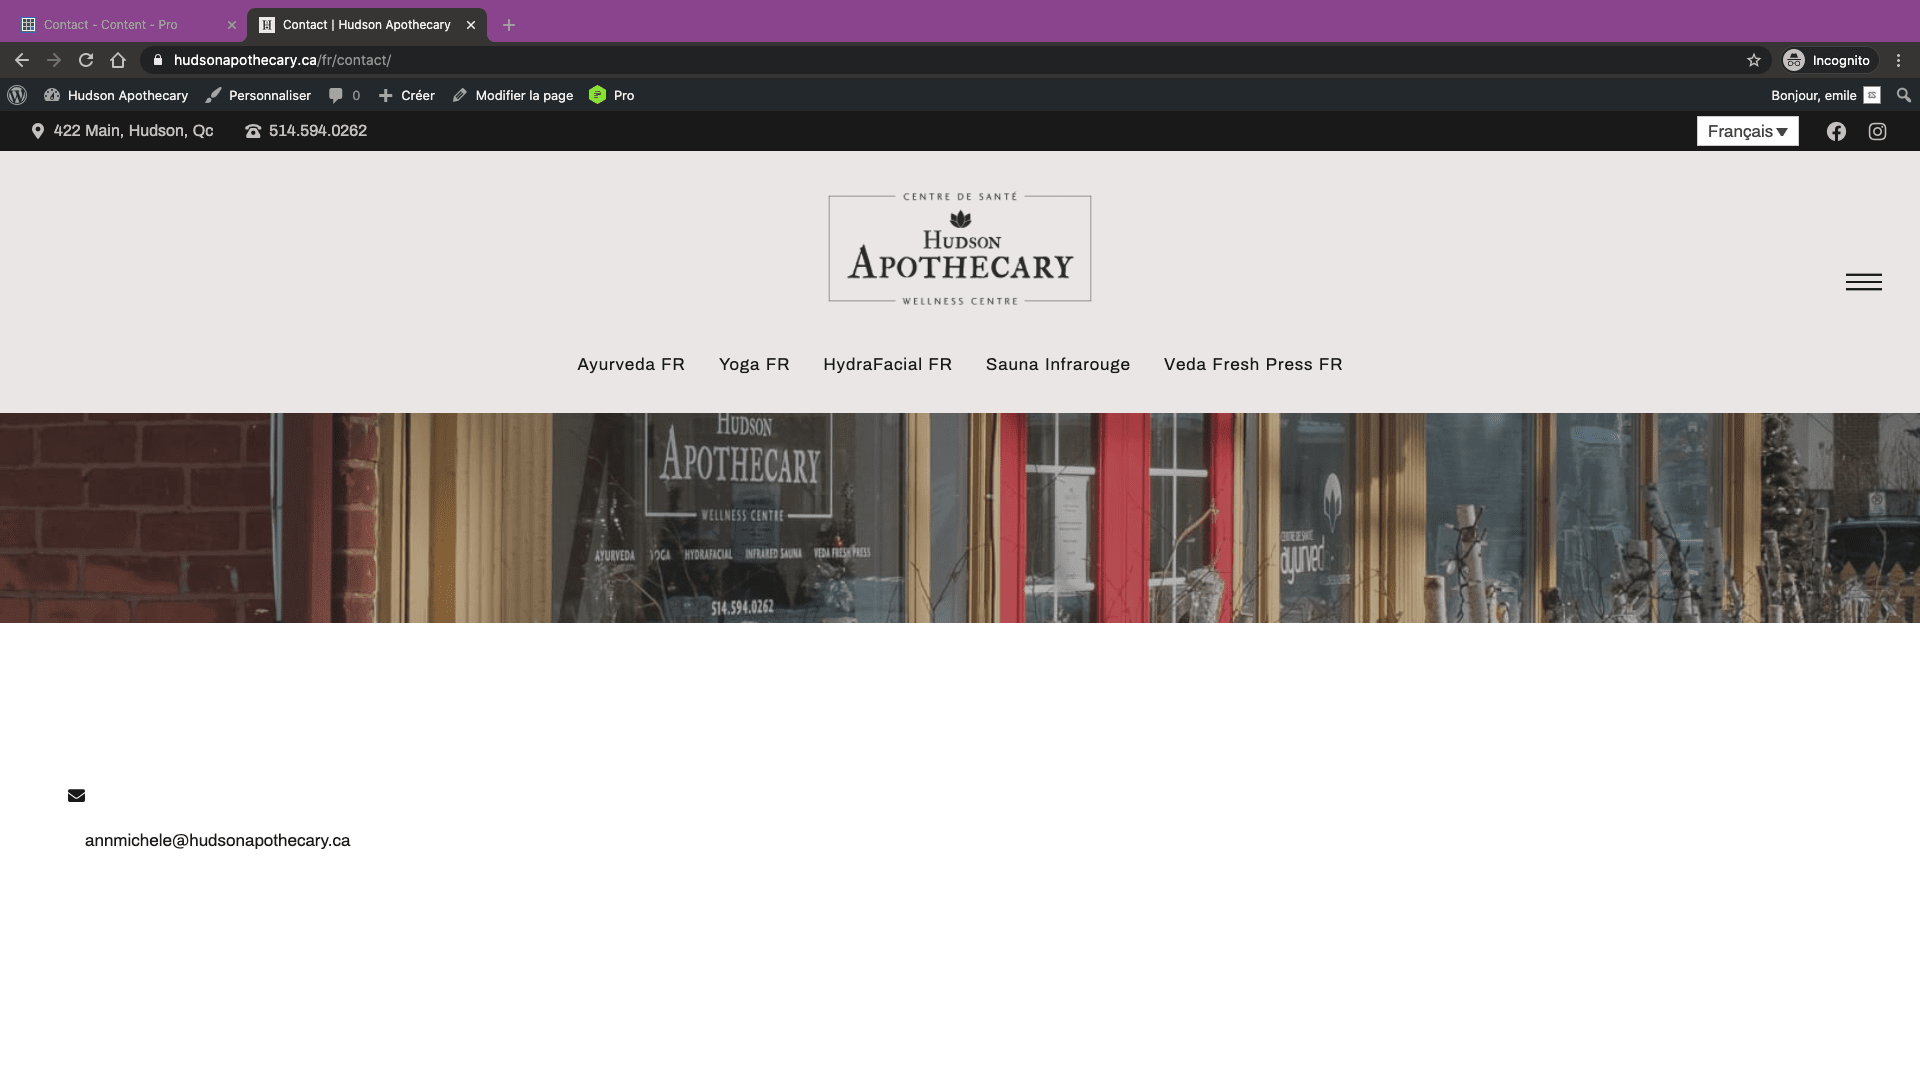Click Créer to add new content
This screenshot has width=1920, height=1080.
point(407,95)
